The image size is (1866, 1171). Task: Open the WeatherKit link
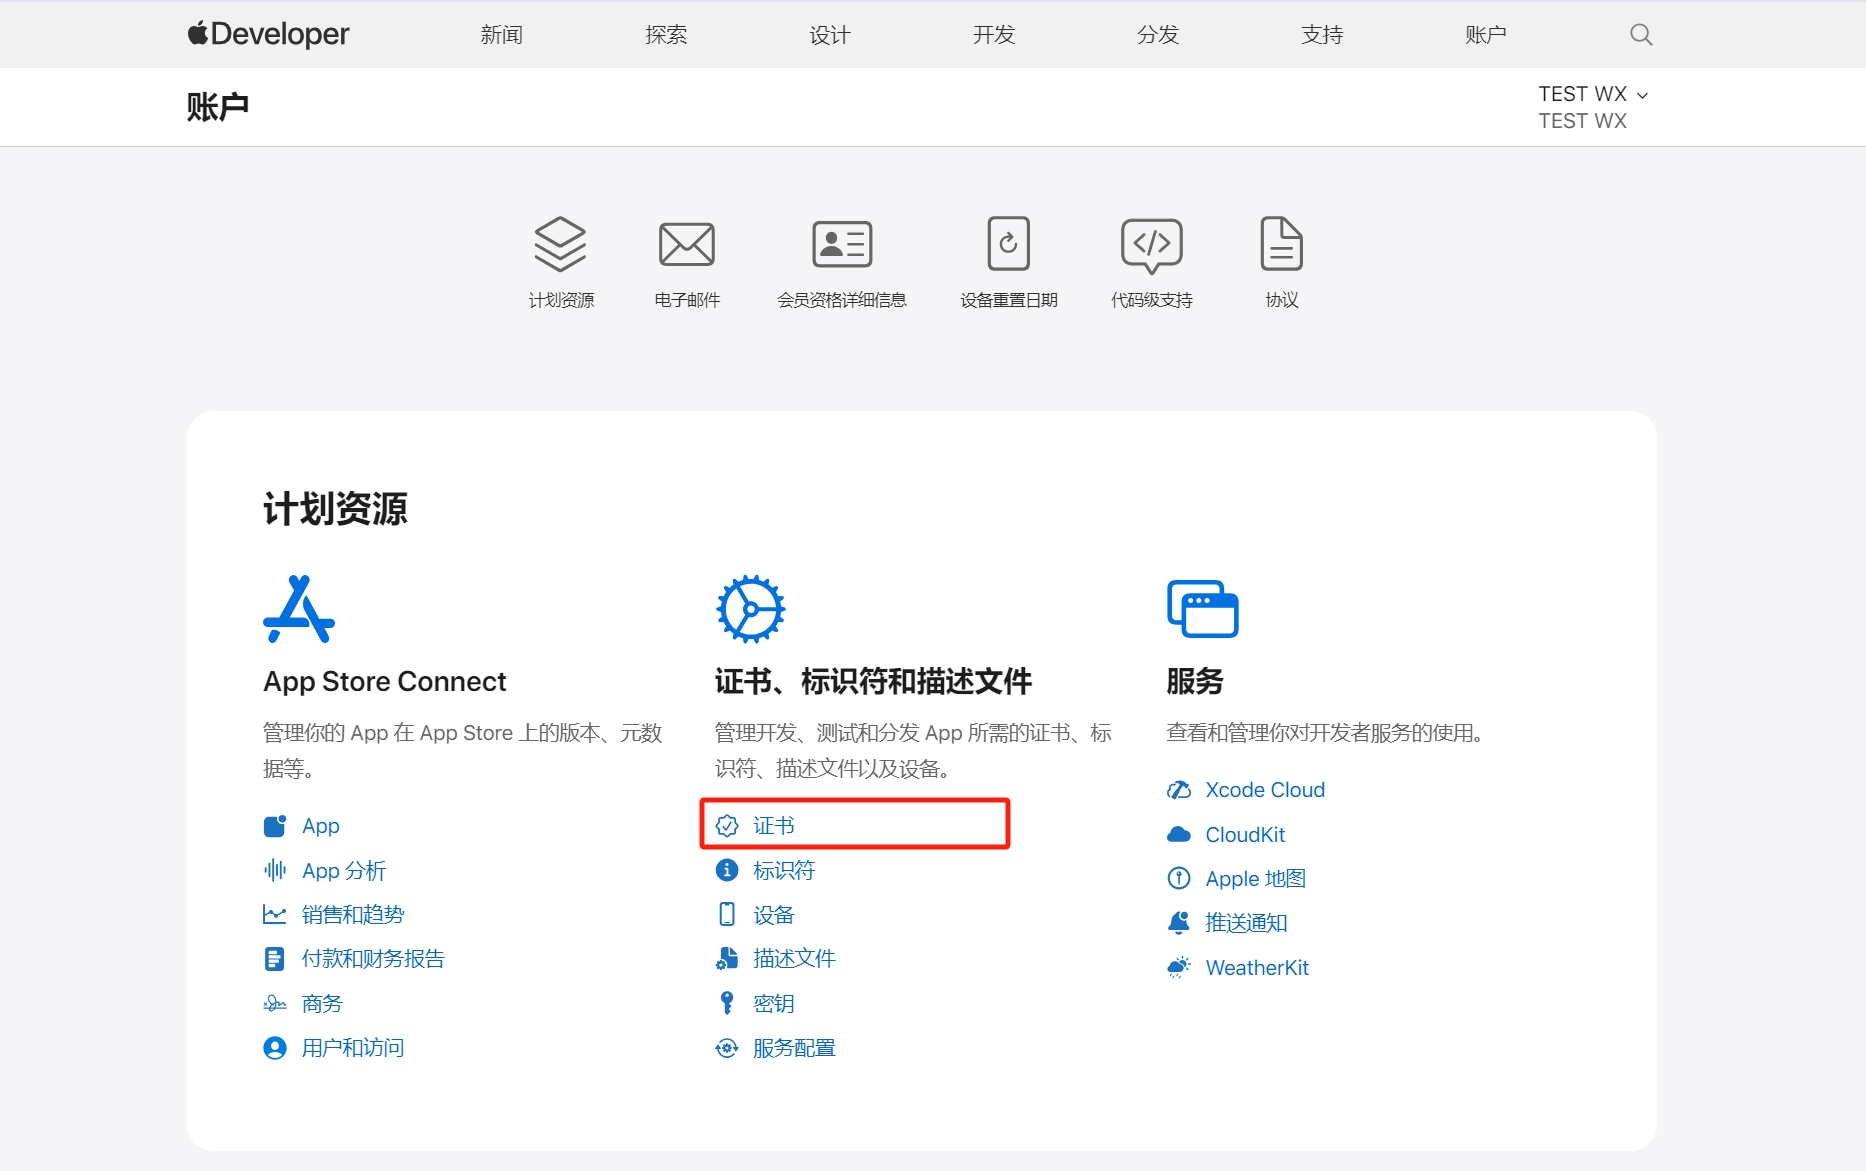click(1257, 967)
